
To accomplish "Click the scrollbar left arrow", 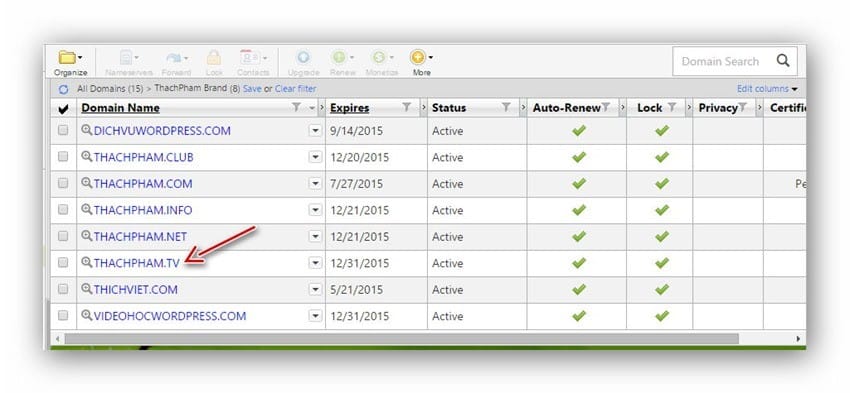I will (57, 339).
